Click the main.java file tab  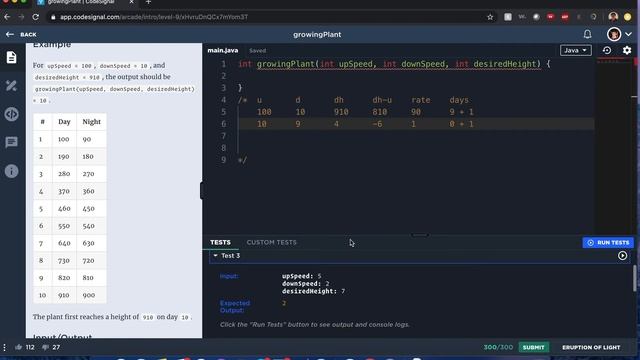[x=223, y=50]
